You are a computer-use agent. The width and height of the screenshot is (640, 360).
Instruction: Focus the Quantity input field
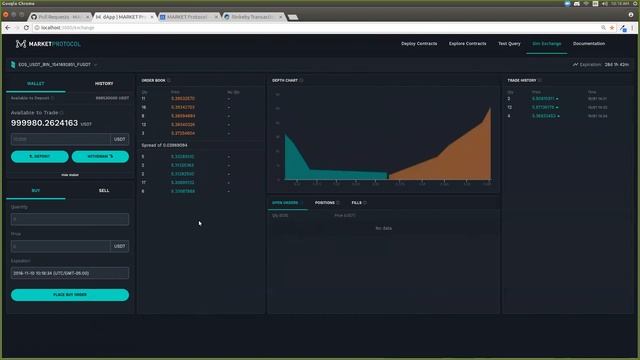pos(70,220)
